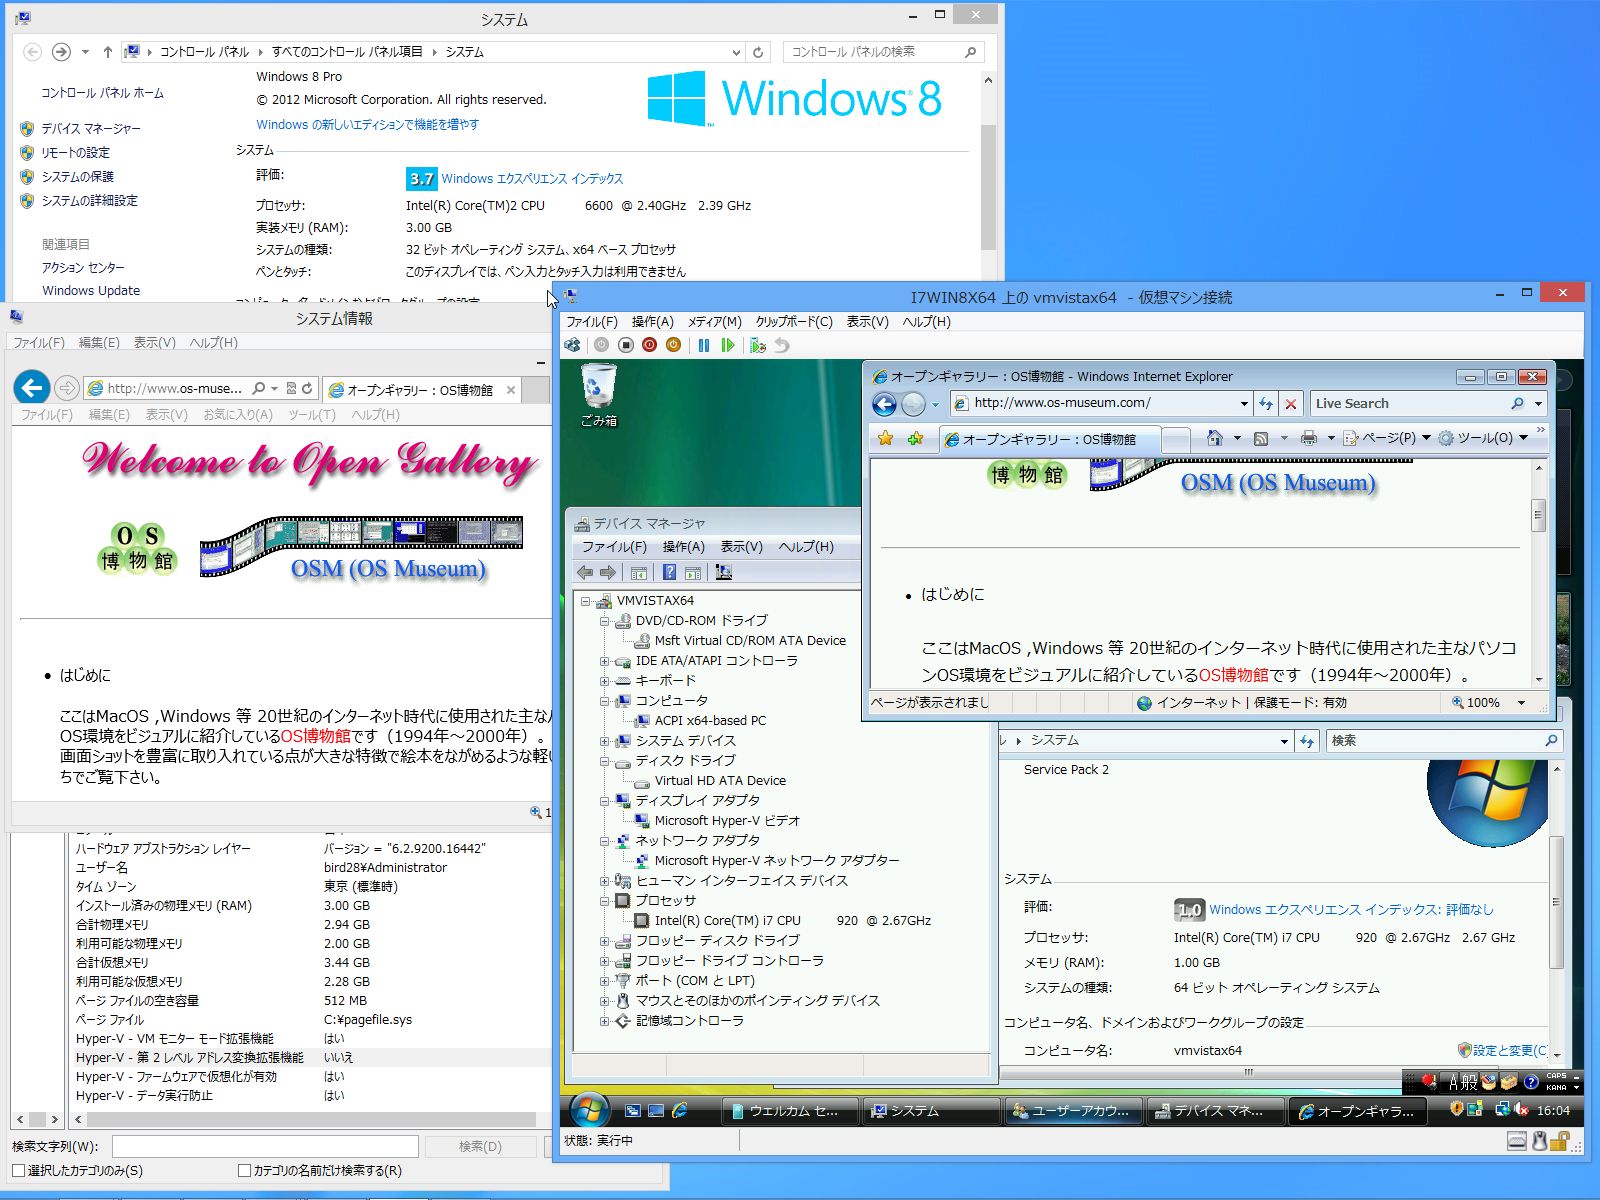Expand the フロッピー ディスク ドライブ node
1600x1200 pixels.
604,941
